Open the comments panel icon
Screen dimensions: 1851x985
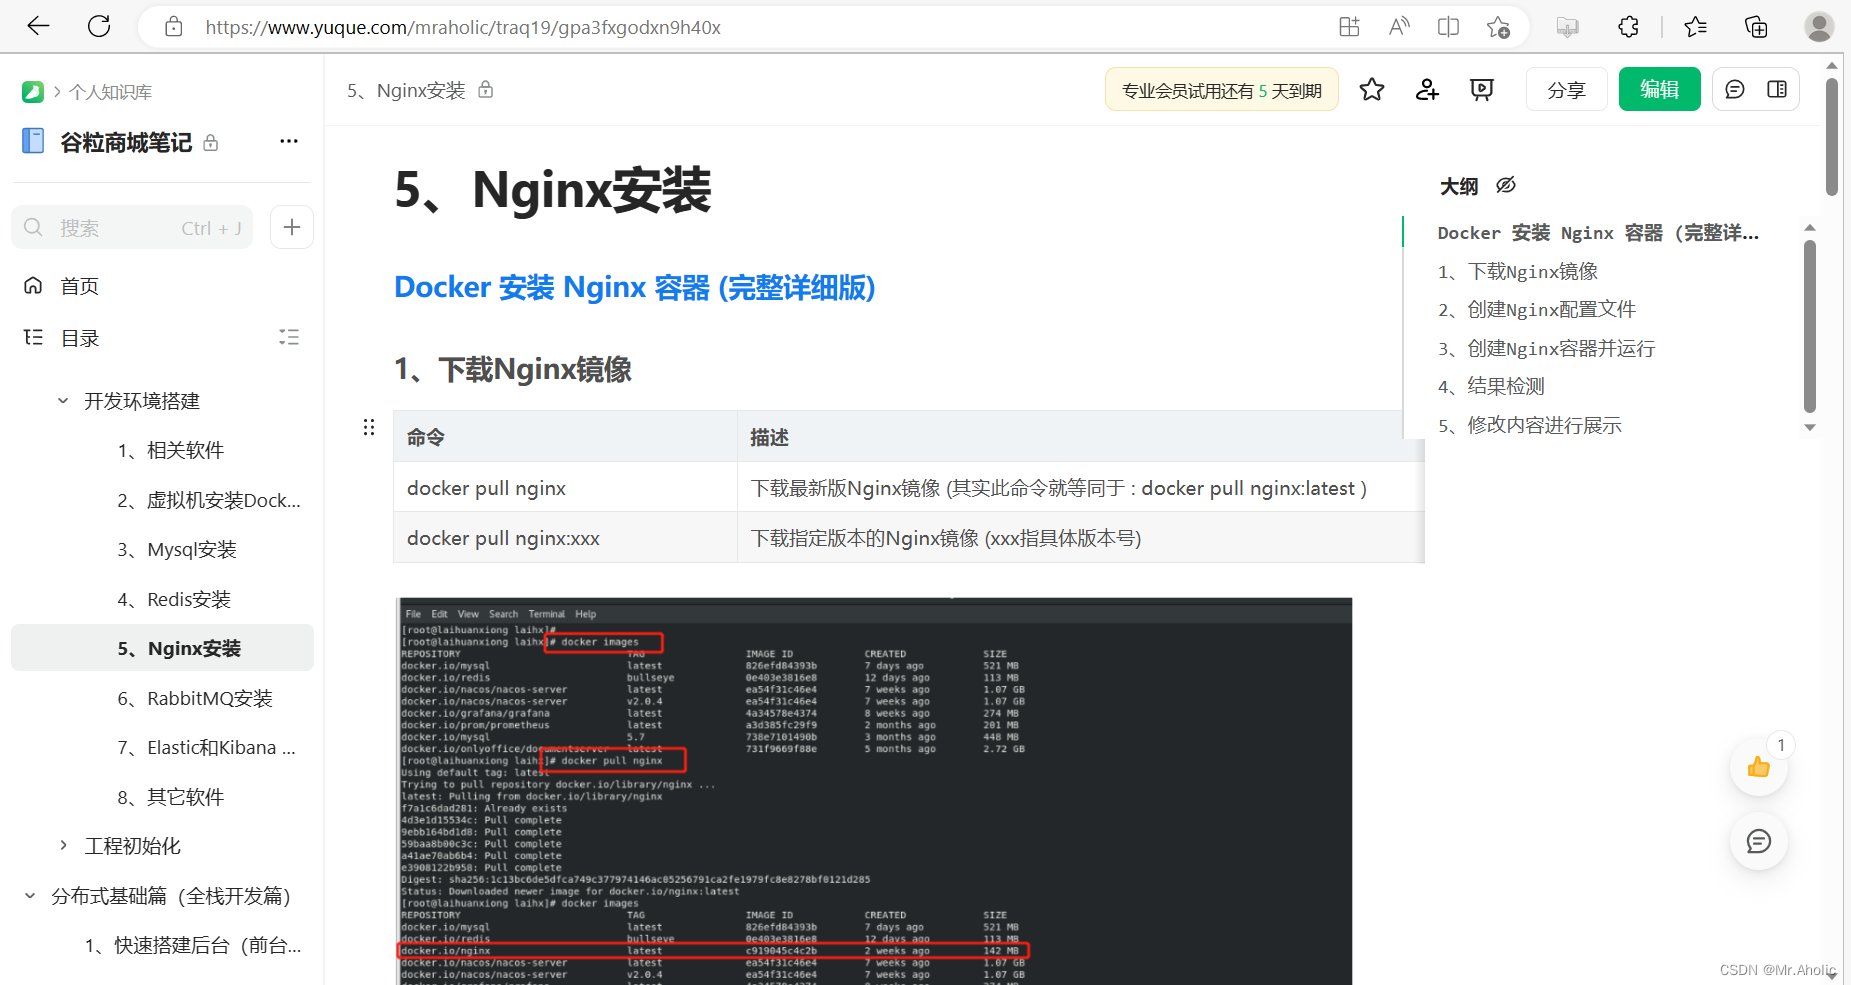pyautogui.click(x=1734, y=89)
